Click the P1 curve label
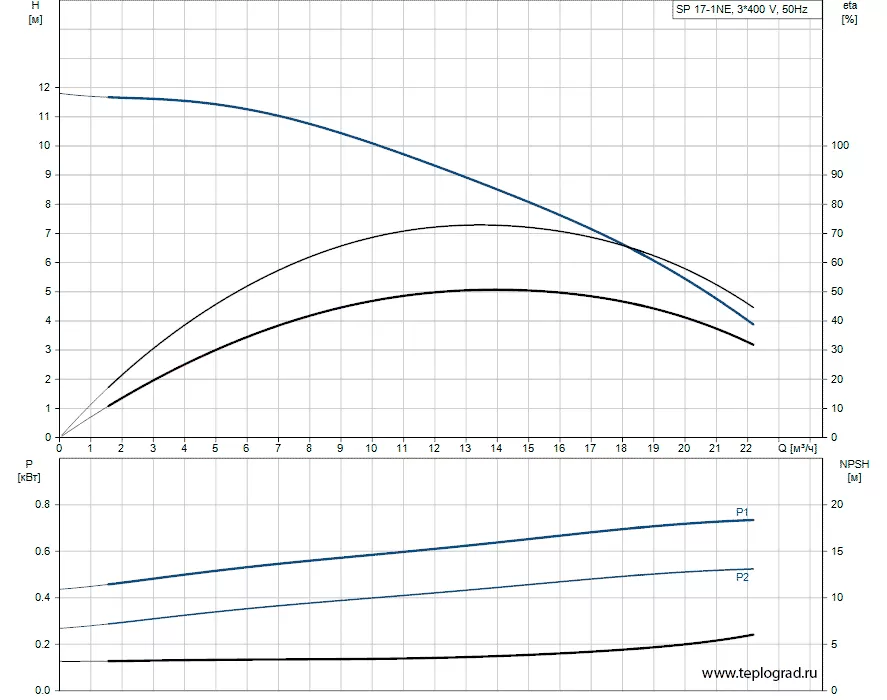 coord(742,512)
